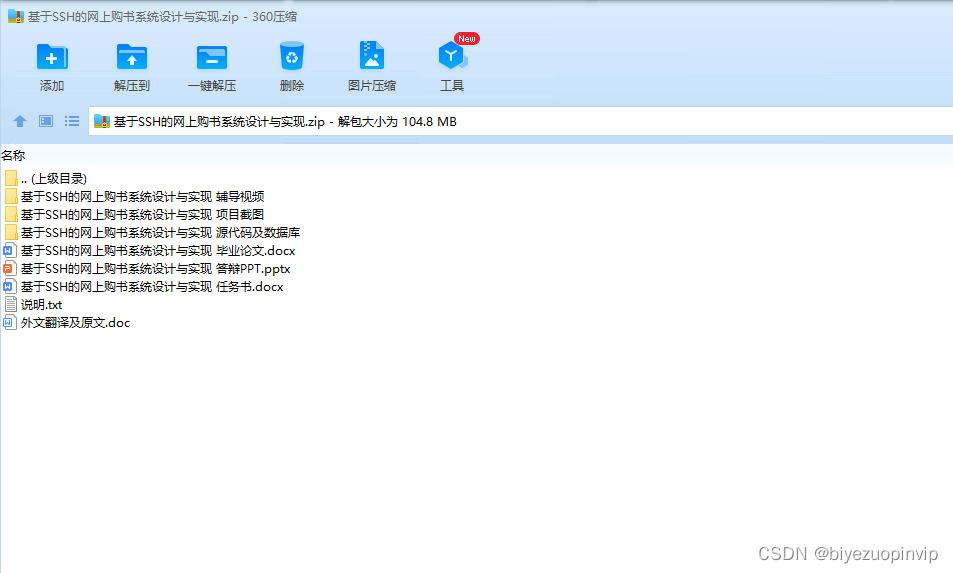Select the 外文翻译及原文.doc file icon

click(9, 322)
